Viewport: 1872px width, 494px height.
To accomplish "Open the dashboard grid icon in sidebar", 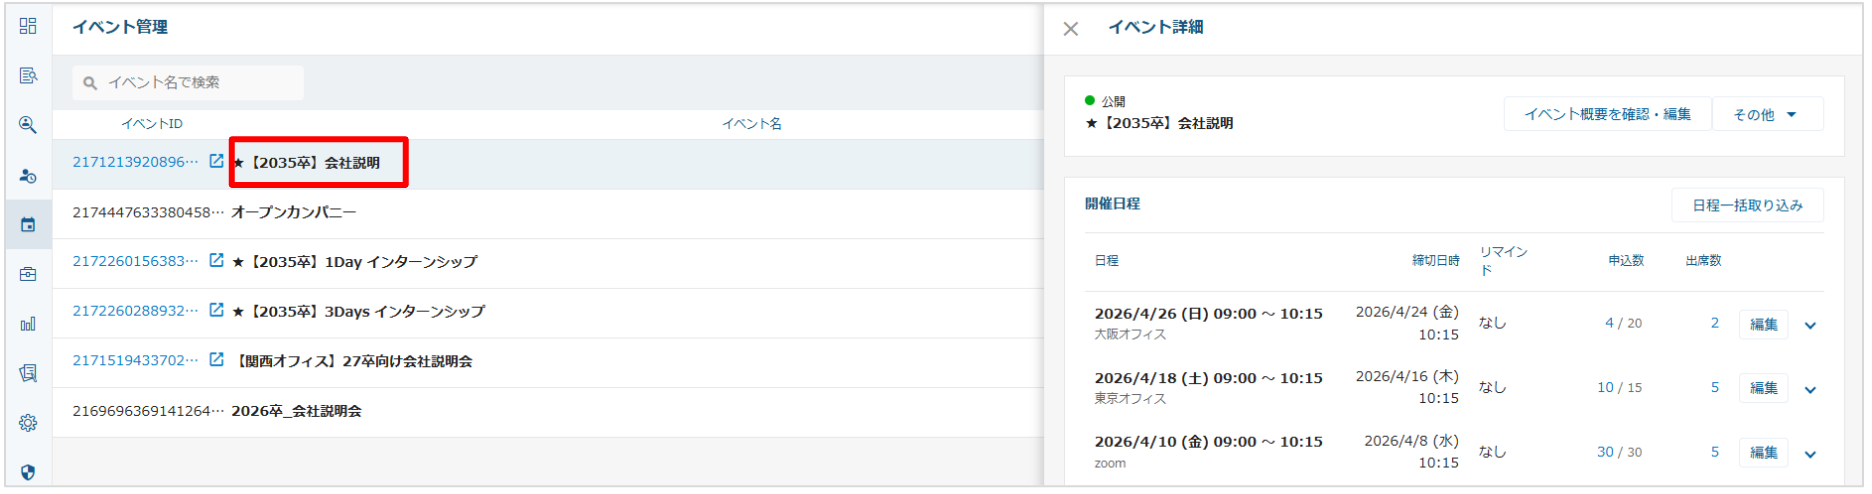I will (x=28, y=26).
